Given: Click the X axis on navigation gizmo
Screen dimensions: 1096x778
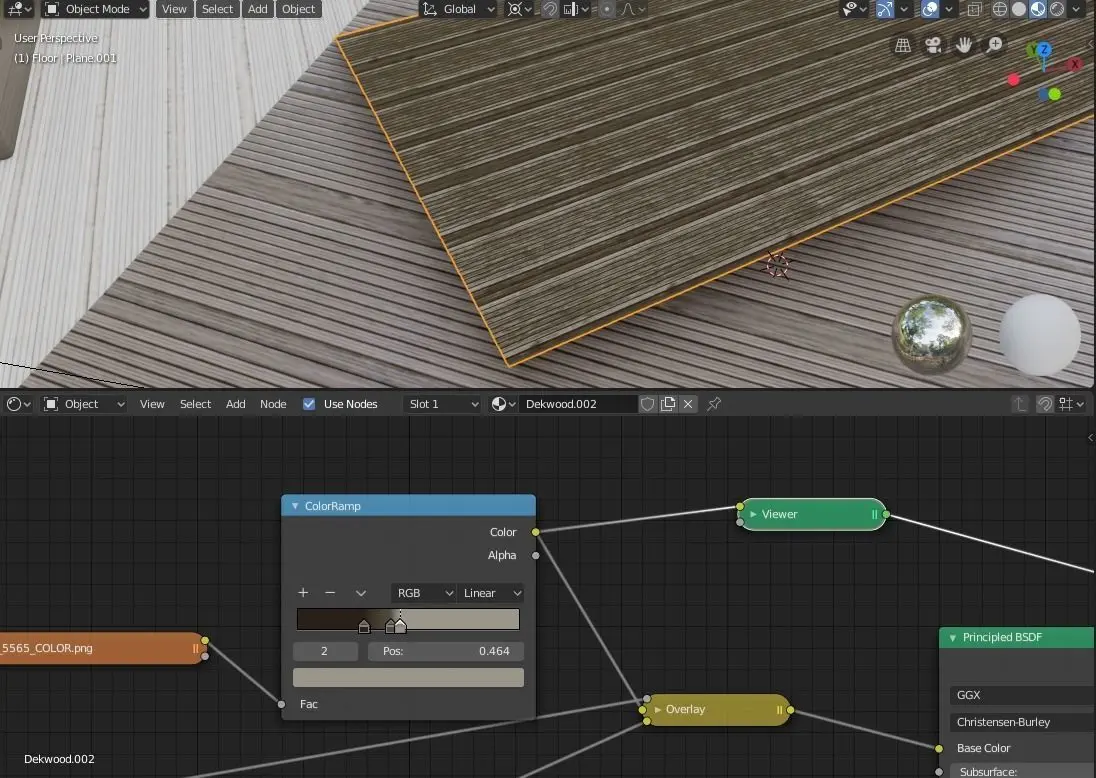Looking at the screenshot, I should pos(1076,64).
